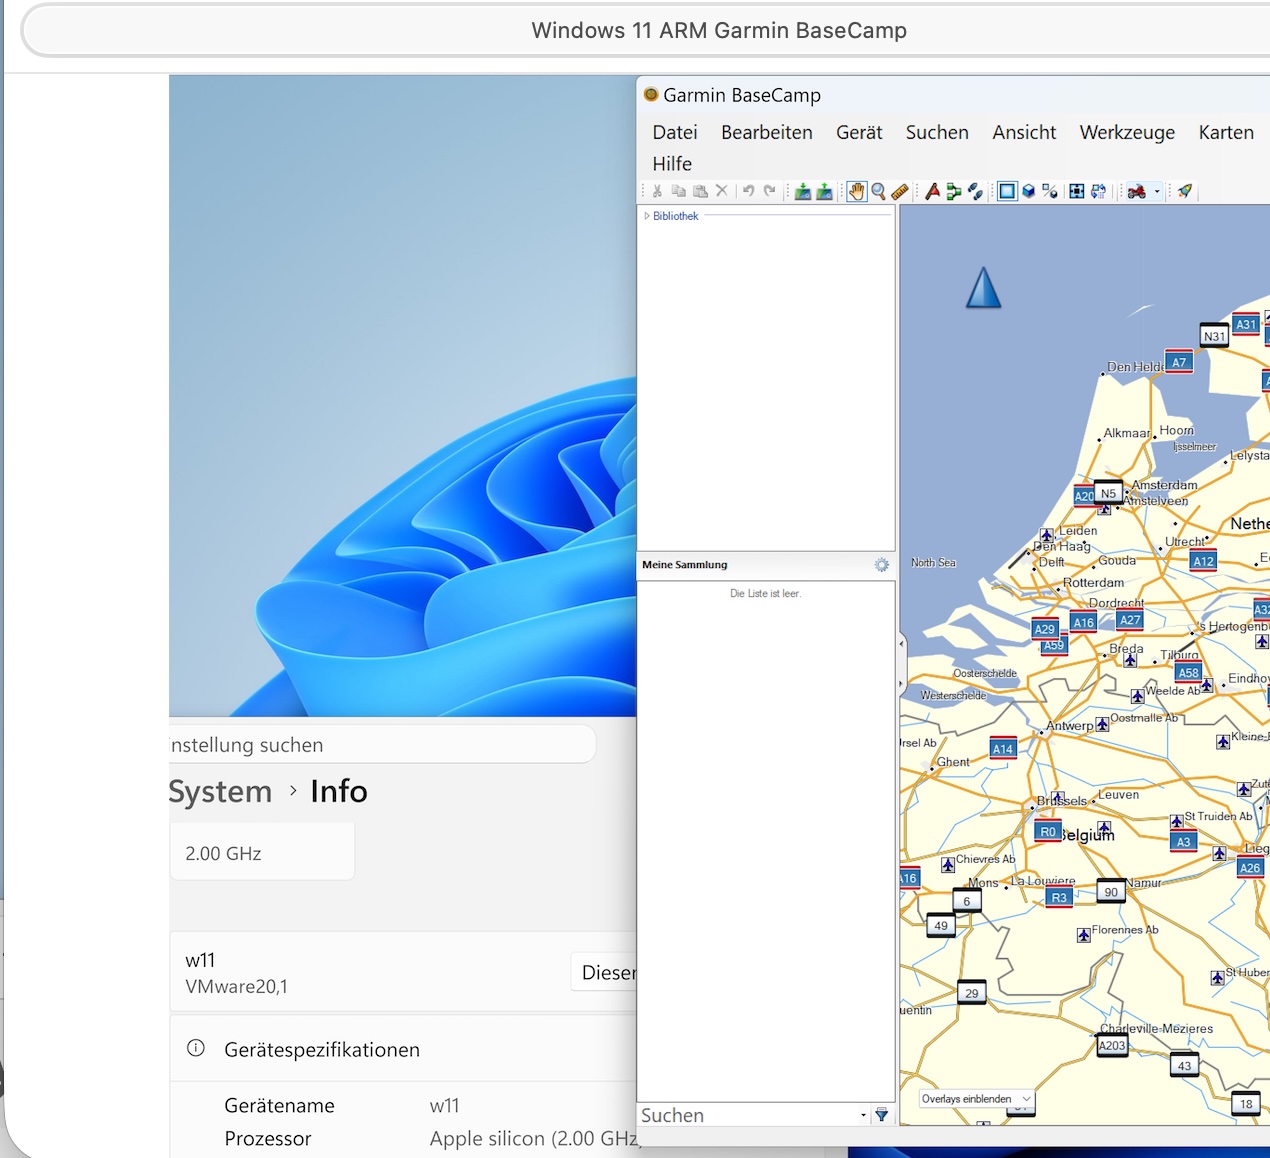Click the Brussels label on the map

pyautogui.click(x=1062, y=800)
